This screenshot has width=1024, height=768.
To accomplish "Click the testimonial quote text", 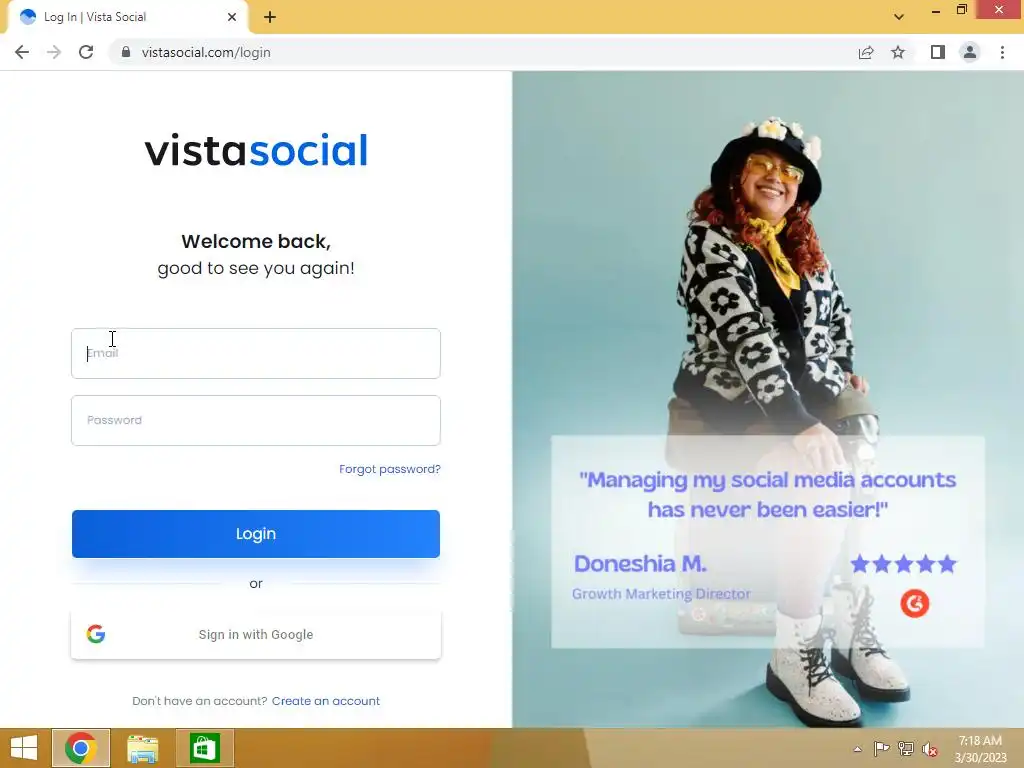I will tap(767, 494).
